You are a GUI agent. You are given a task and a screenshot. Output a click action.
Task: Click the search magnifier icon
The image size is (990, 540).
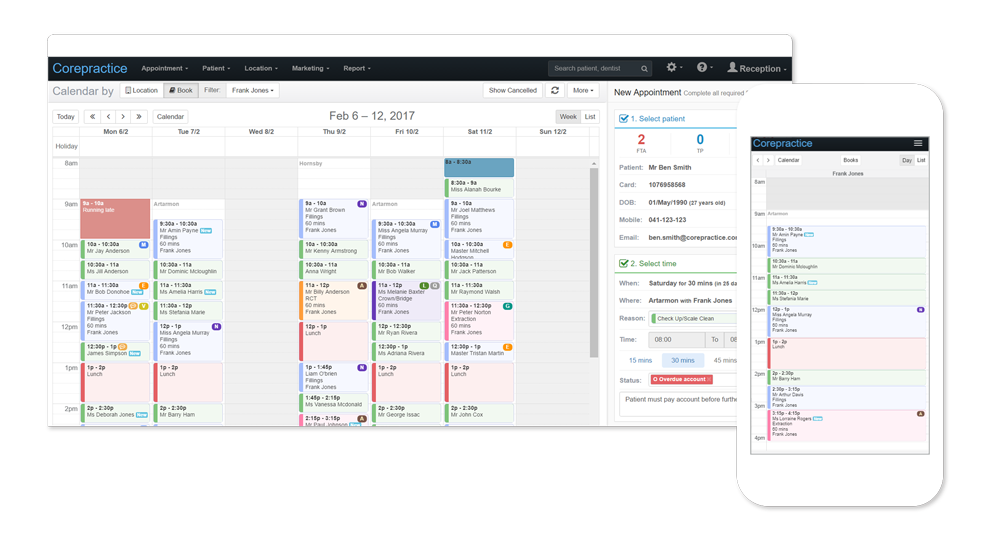(644, 69)
